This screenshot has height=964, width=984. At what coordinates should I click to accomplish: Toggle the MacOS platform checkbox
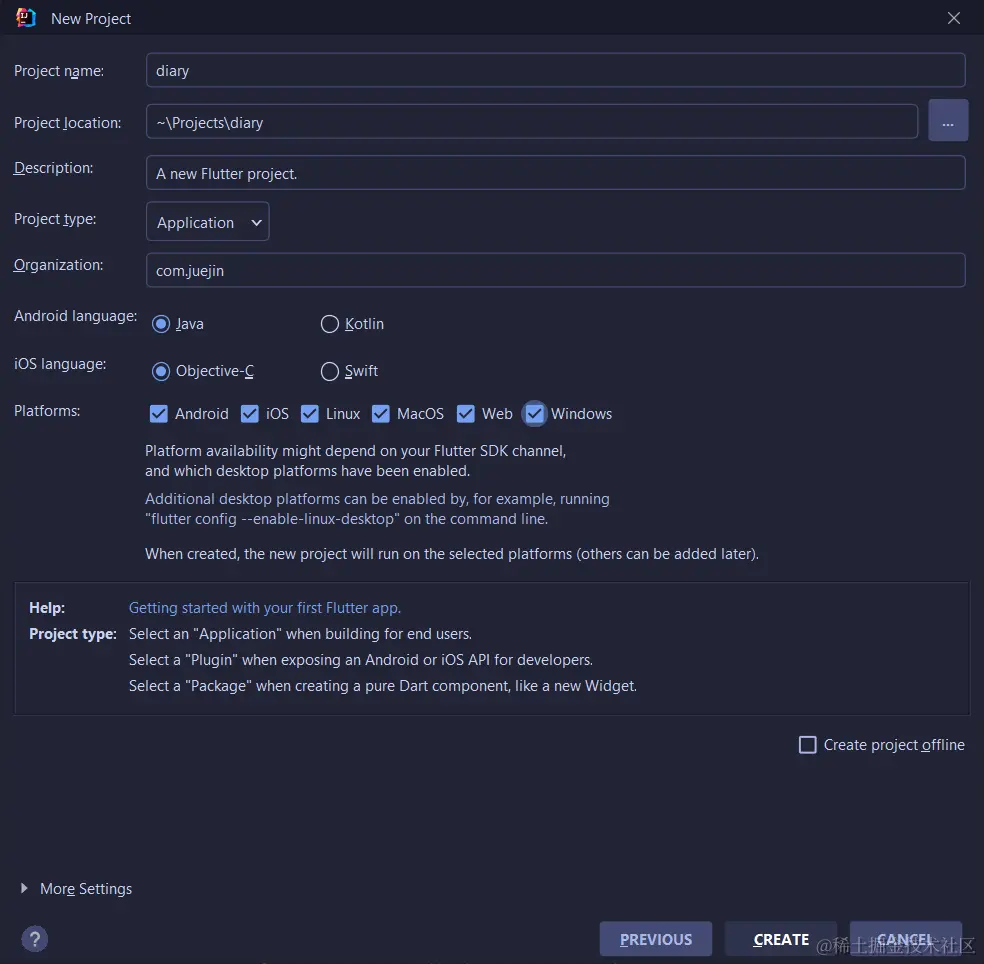pos(381,414)
